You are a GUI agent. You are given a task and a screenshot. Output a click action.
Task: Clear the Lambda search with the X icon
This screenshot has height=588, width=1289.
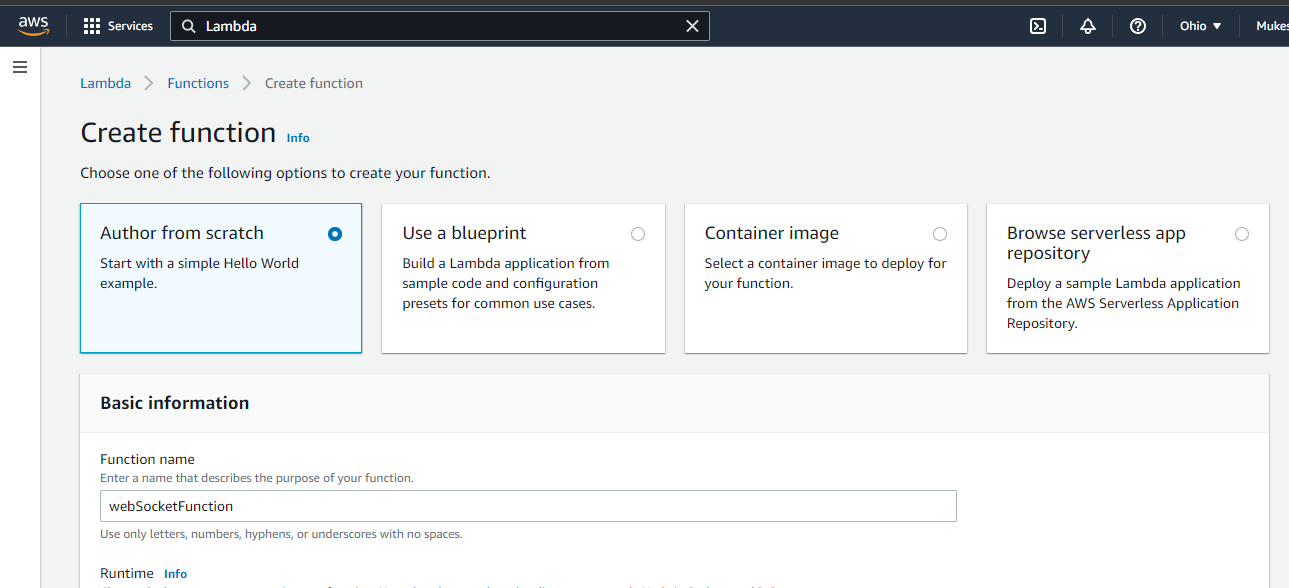pos(692,25)
